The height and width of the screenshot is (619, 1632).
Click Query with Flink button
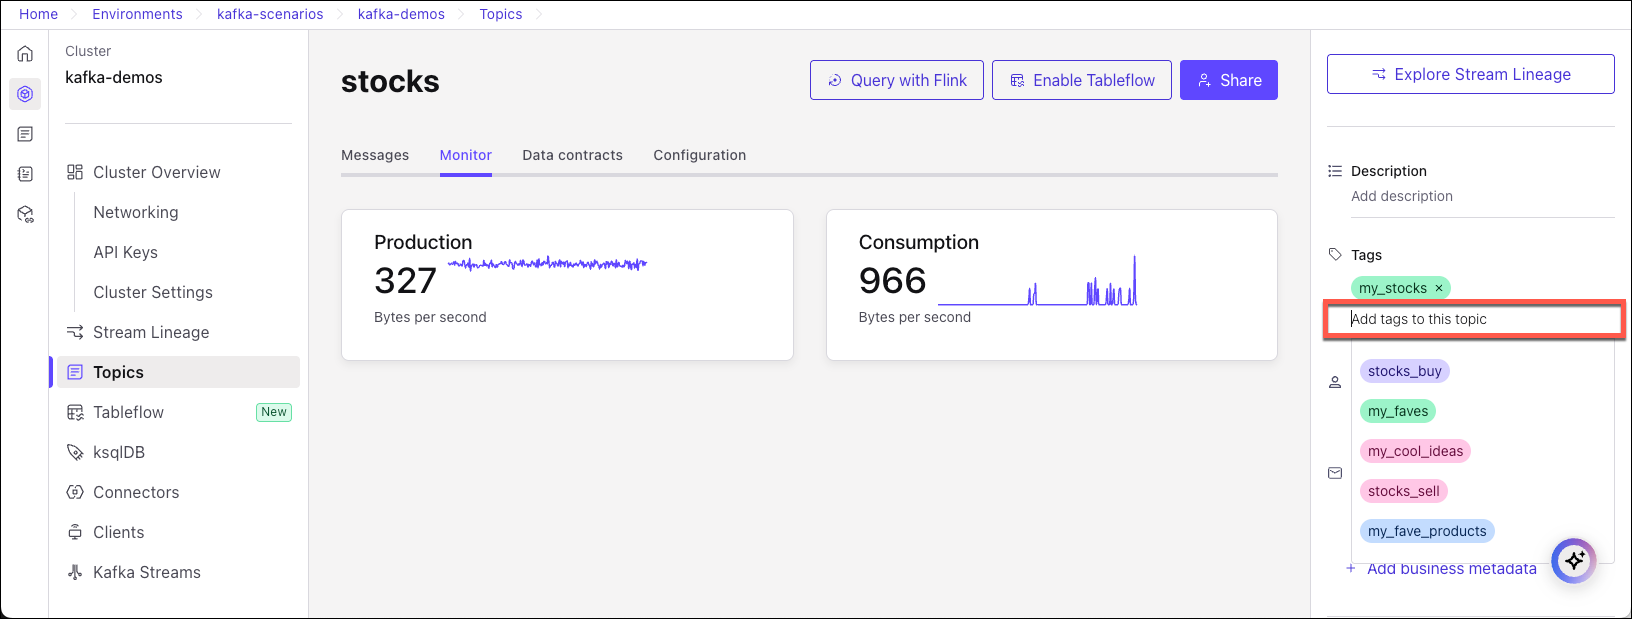click(x=897, y=80)
